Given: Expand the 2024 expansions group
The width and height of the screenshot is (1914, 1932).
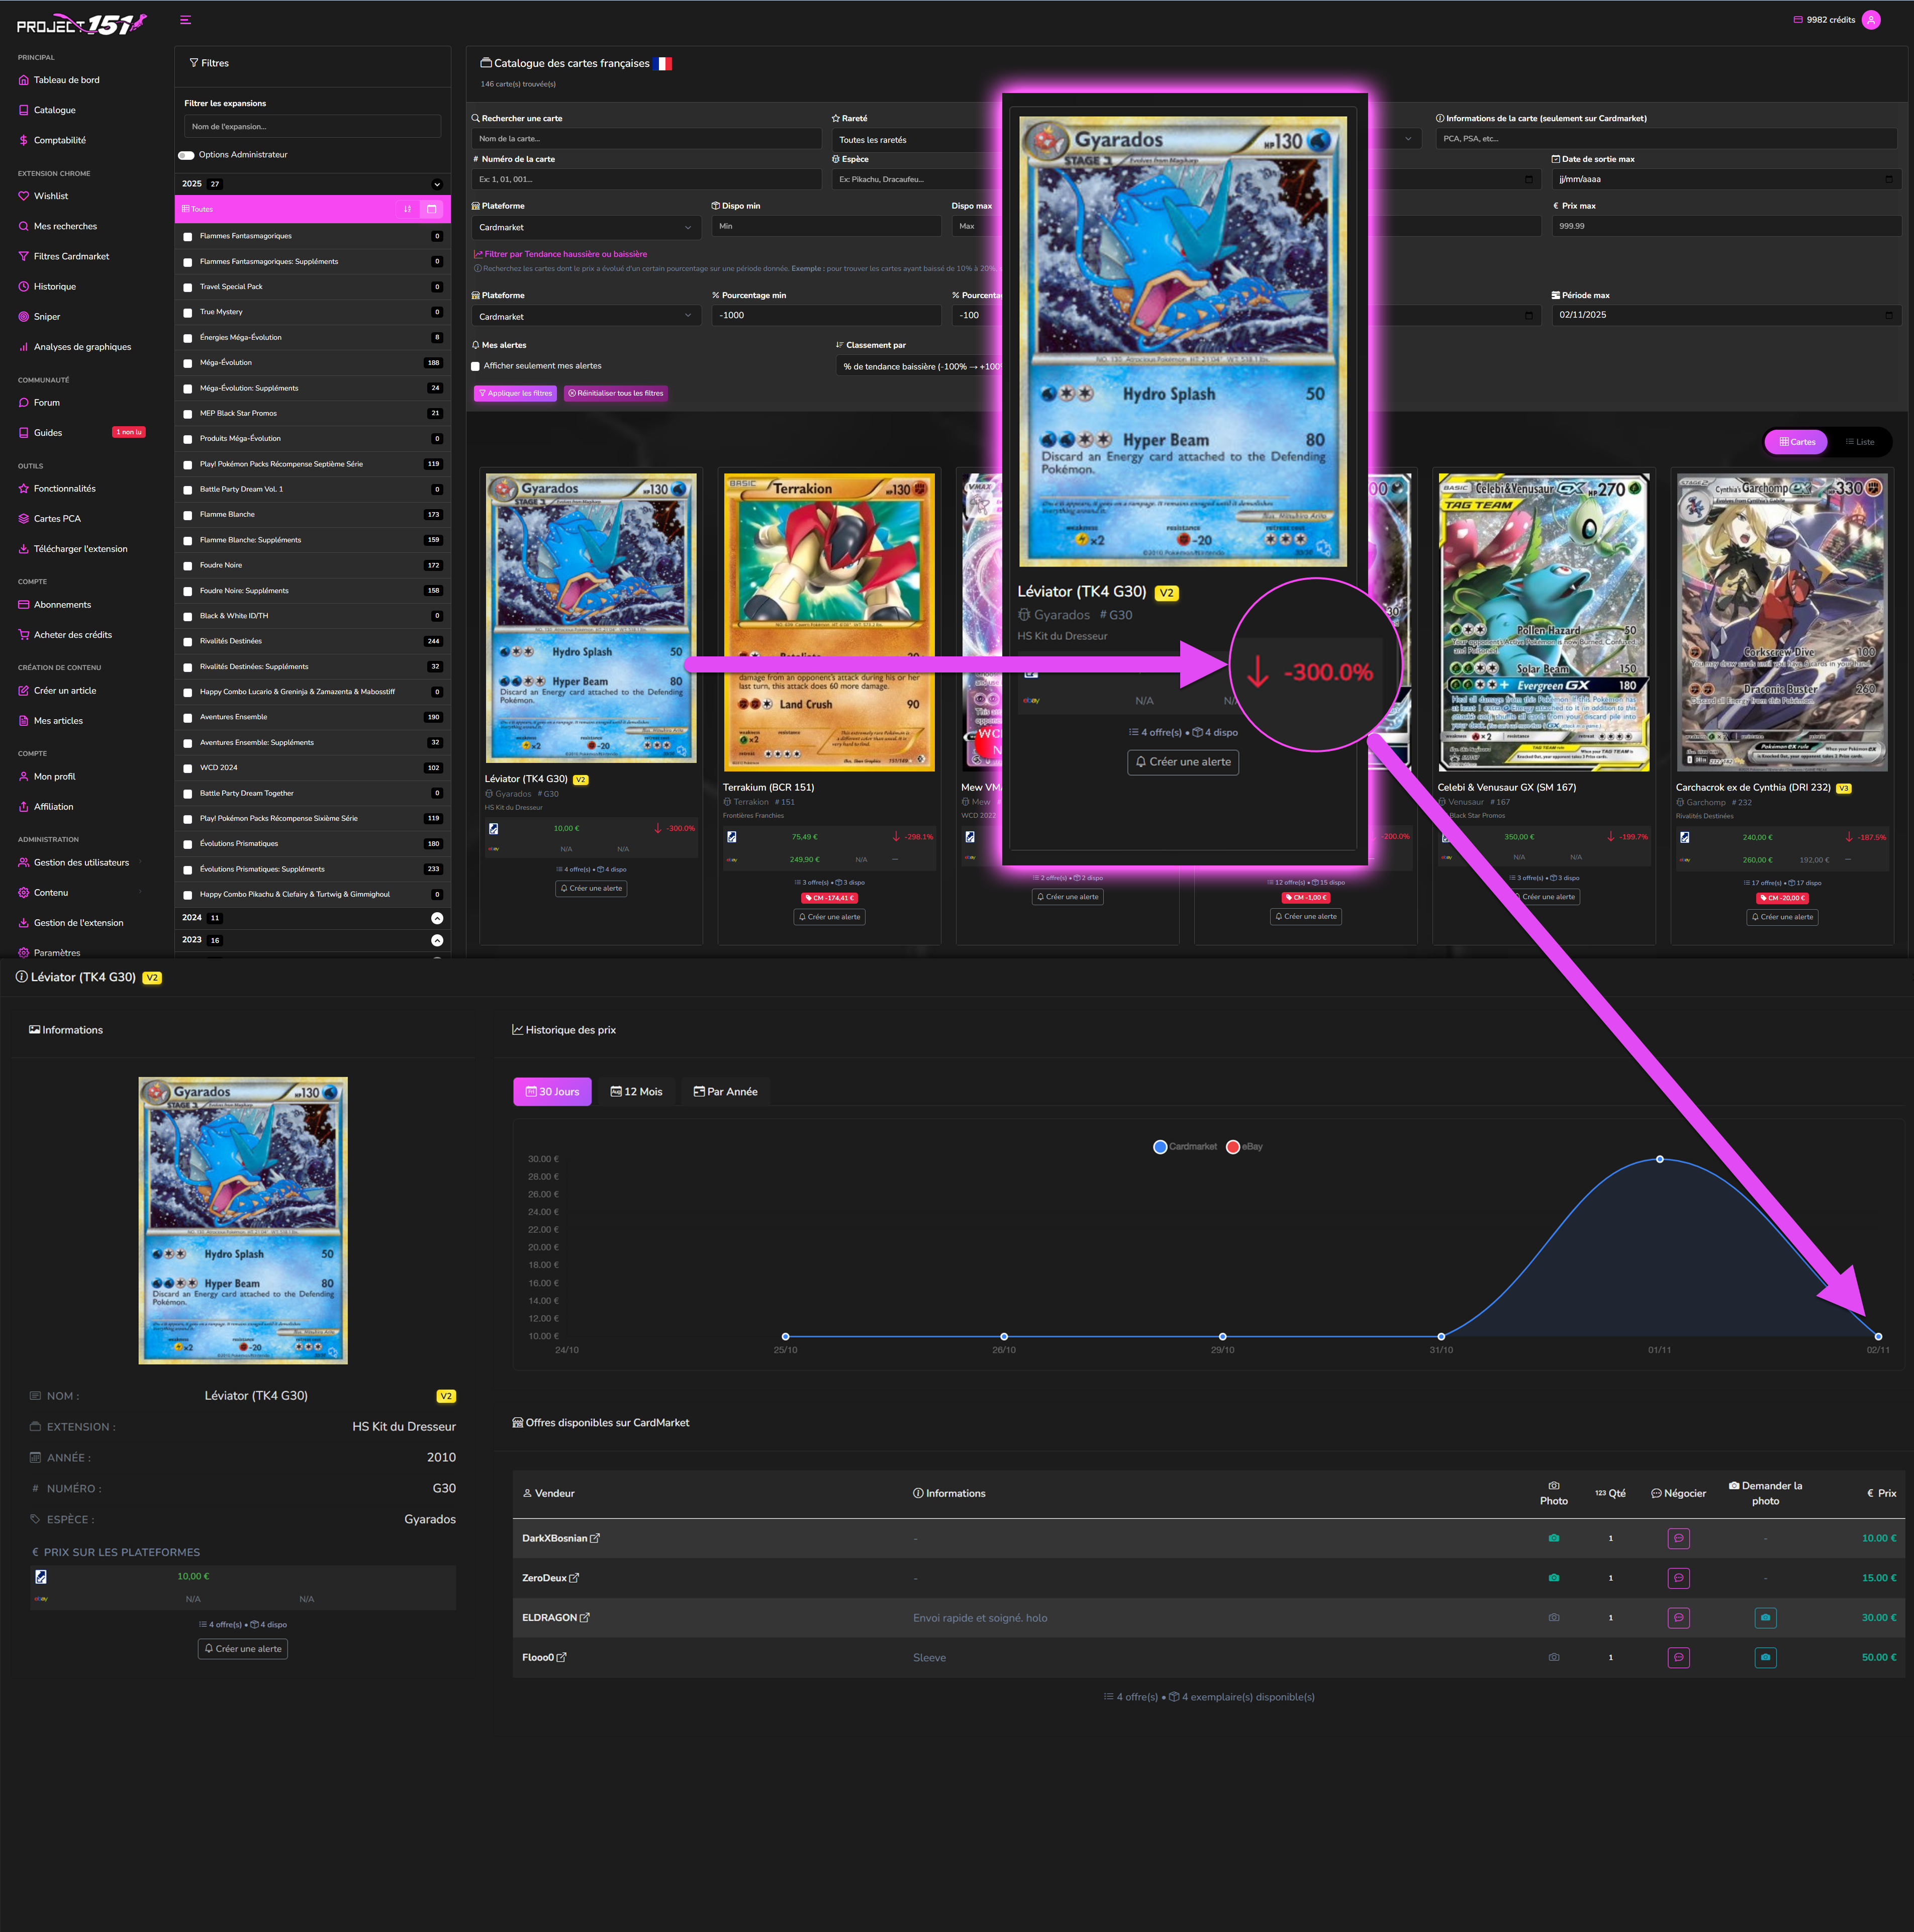Looking at the screenshot, I should tap(437, 918).
